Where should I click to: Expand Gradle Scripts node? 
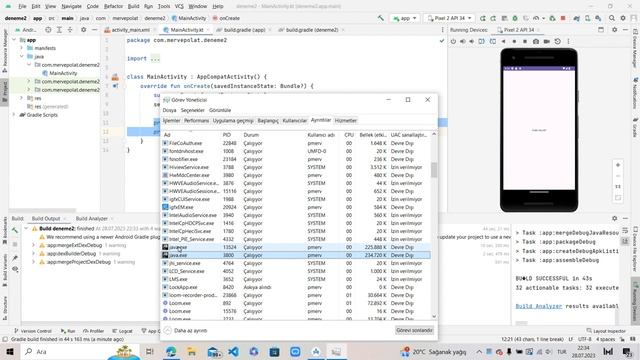tap(14, 115)
